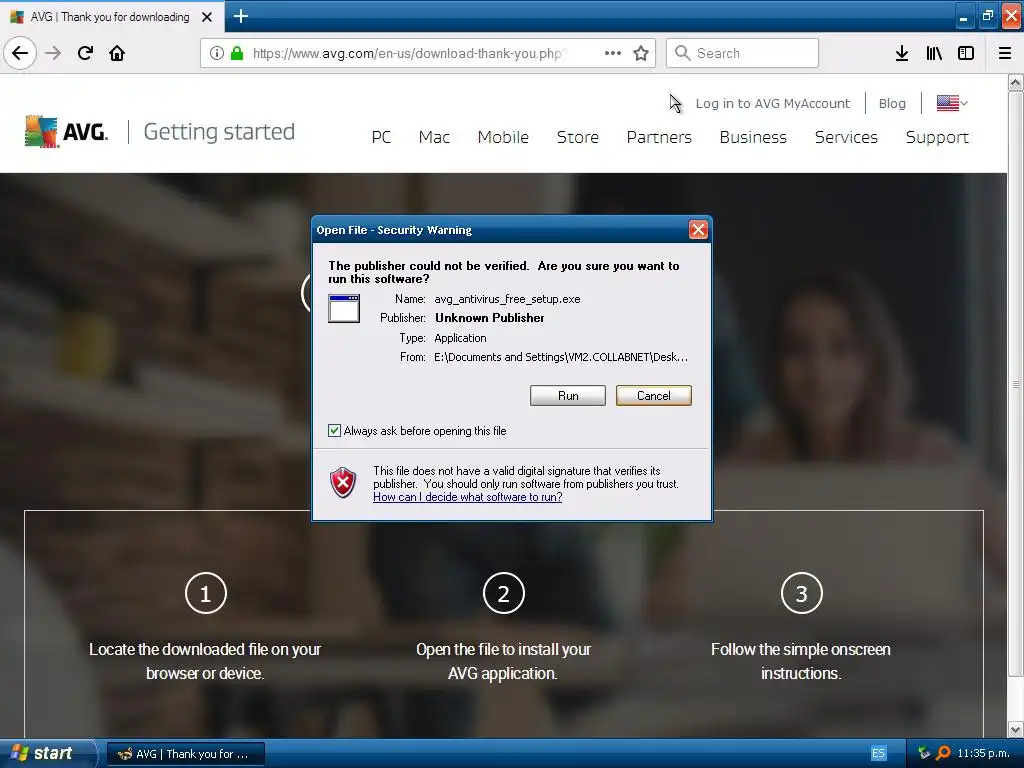1024x768 pixels.
Task: Open the Store menu
Action: (x=577, y=137)
